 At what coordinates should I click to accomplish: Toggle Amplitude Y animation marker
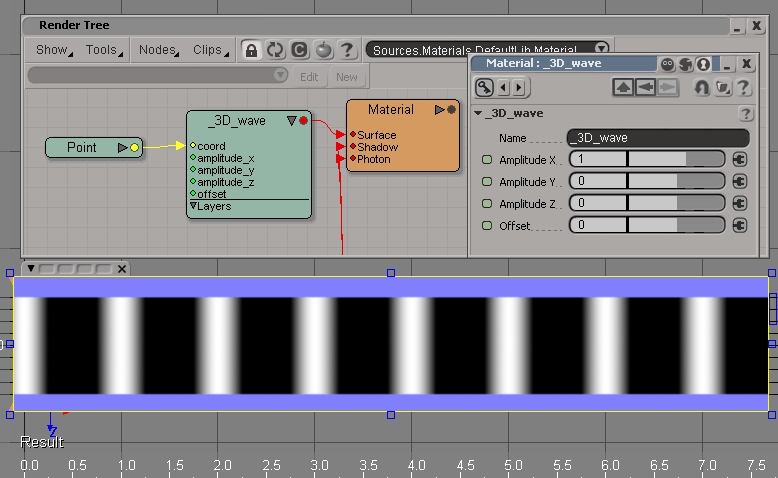(487, 182)
